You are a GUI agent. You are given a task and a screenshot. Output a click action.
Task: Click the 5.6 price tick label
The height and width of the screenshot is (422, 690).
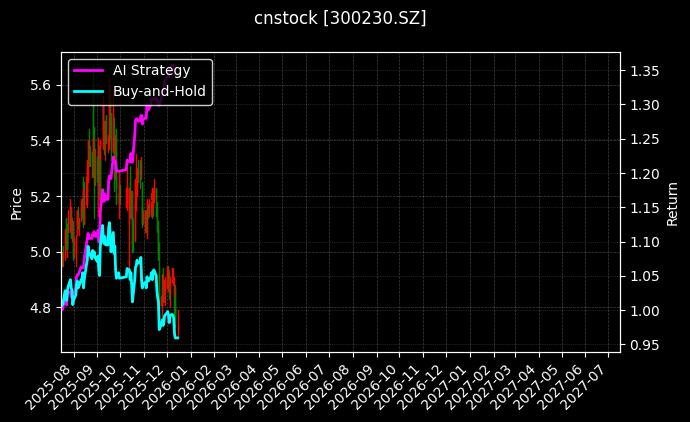(42, 86)
